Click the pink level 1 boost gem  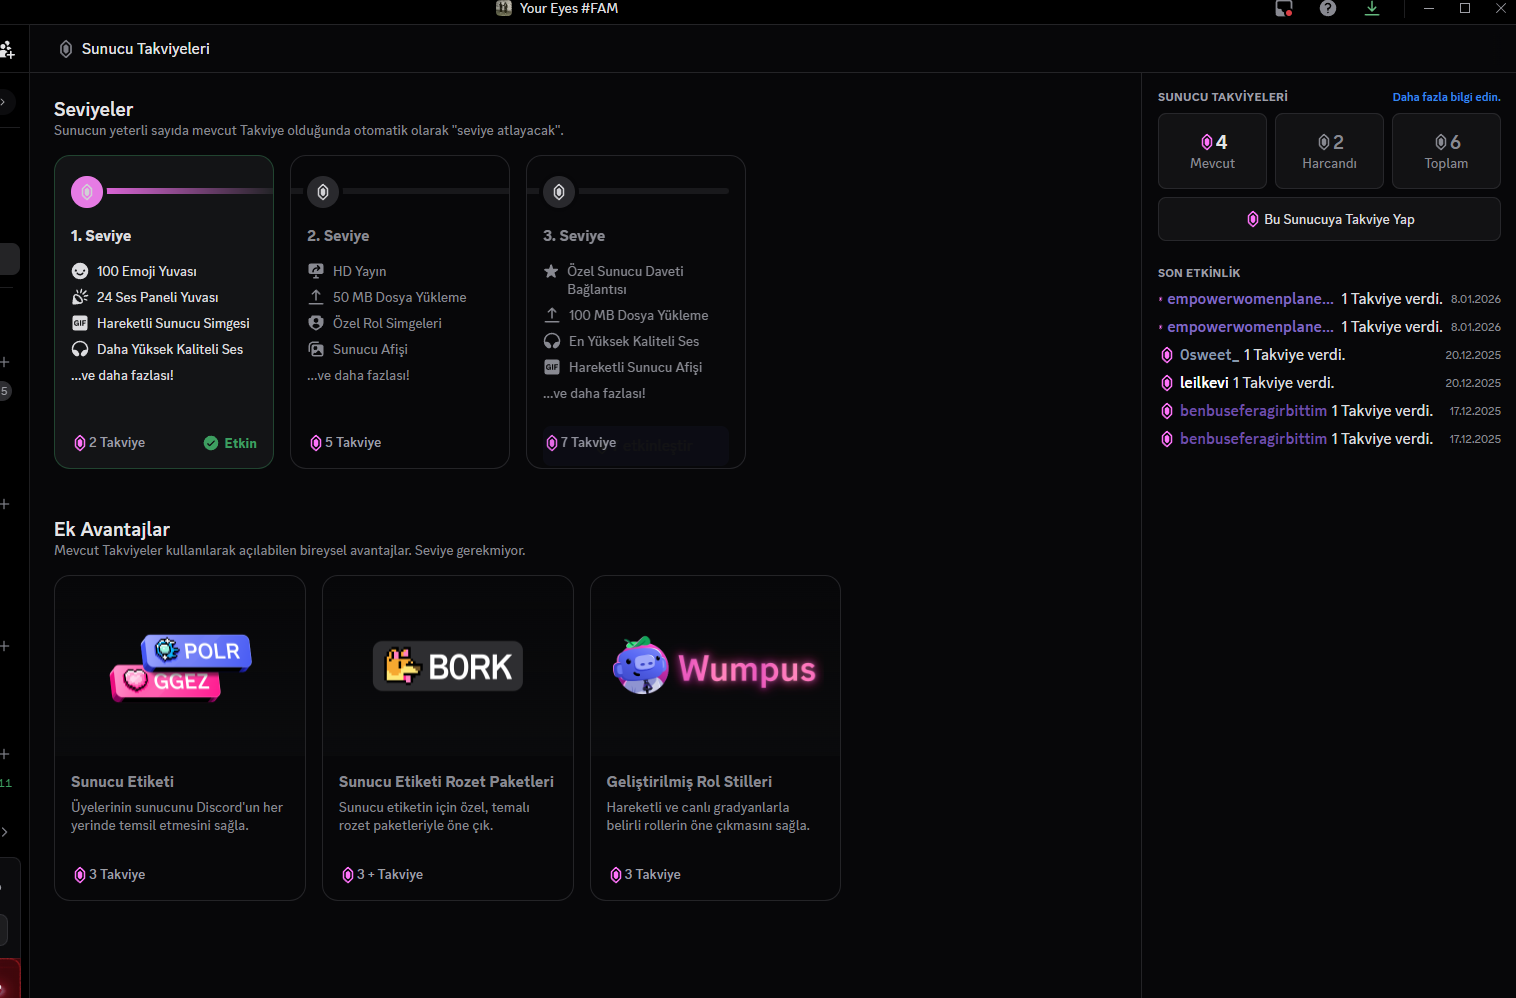coord(87,191)
